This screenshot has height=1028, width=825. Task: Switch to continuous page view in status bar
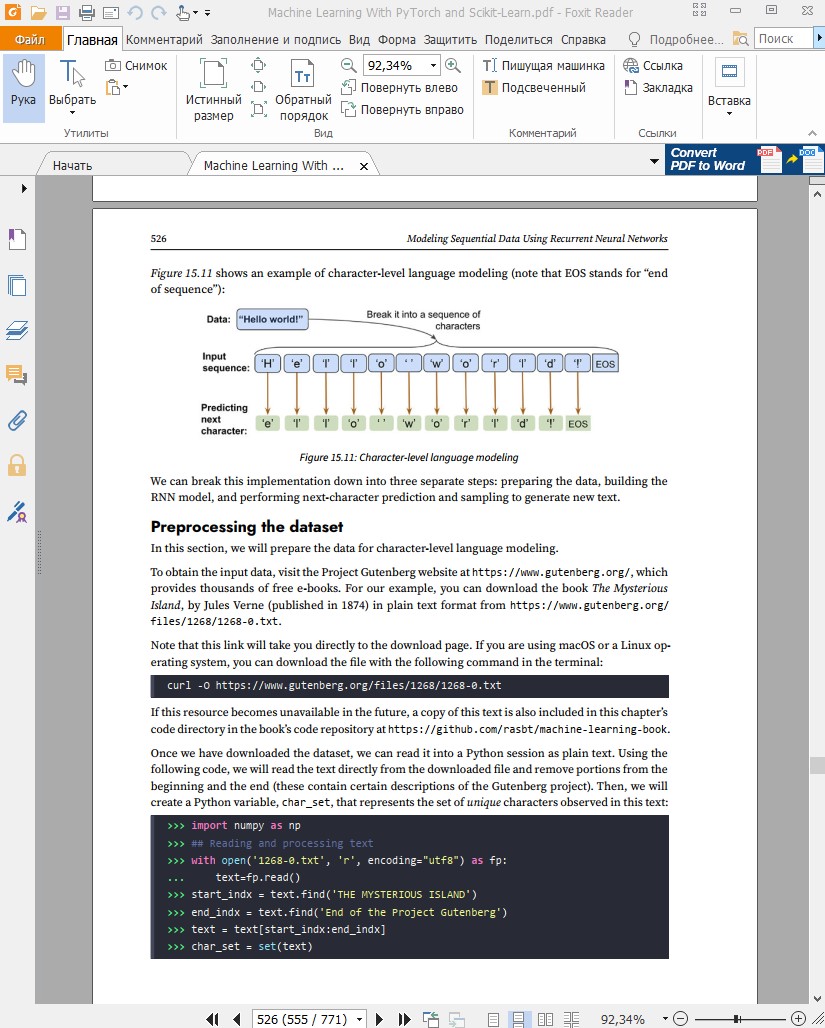pyautogui.click(x=519, y=1019)
